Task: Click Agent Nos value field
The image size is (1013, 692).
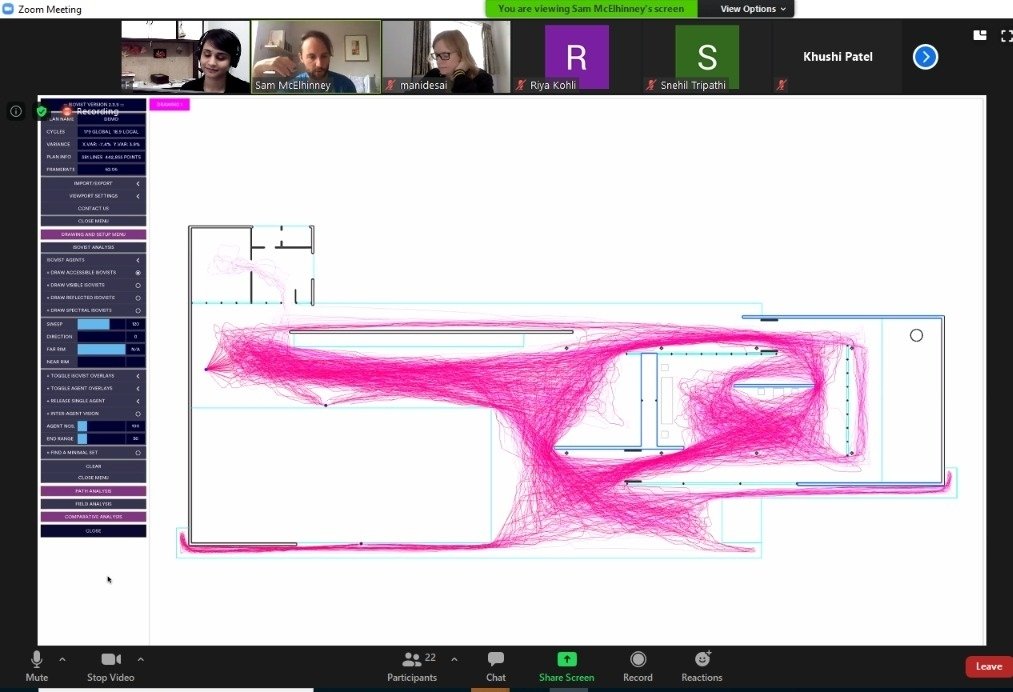Action: [136, 426]
